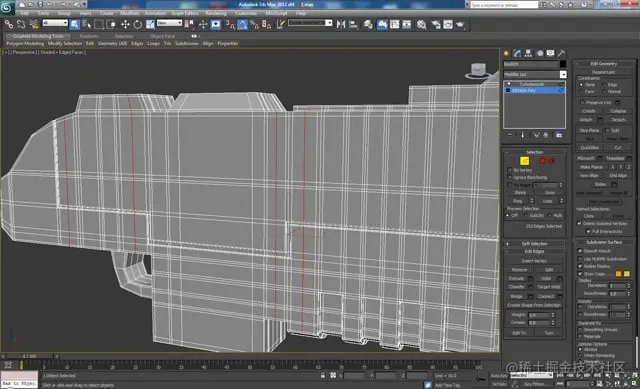Switch to the Motion command panel
Screen dimensions: 640x389
540,53
